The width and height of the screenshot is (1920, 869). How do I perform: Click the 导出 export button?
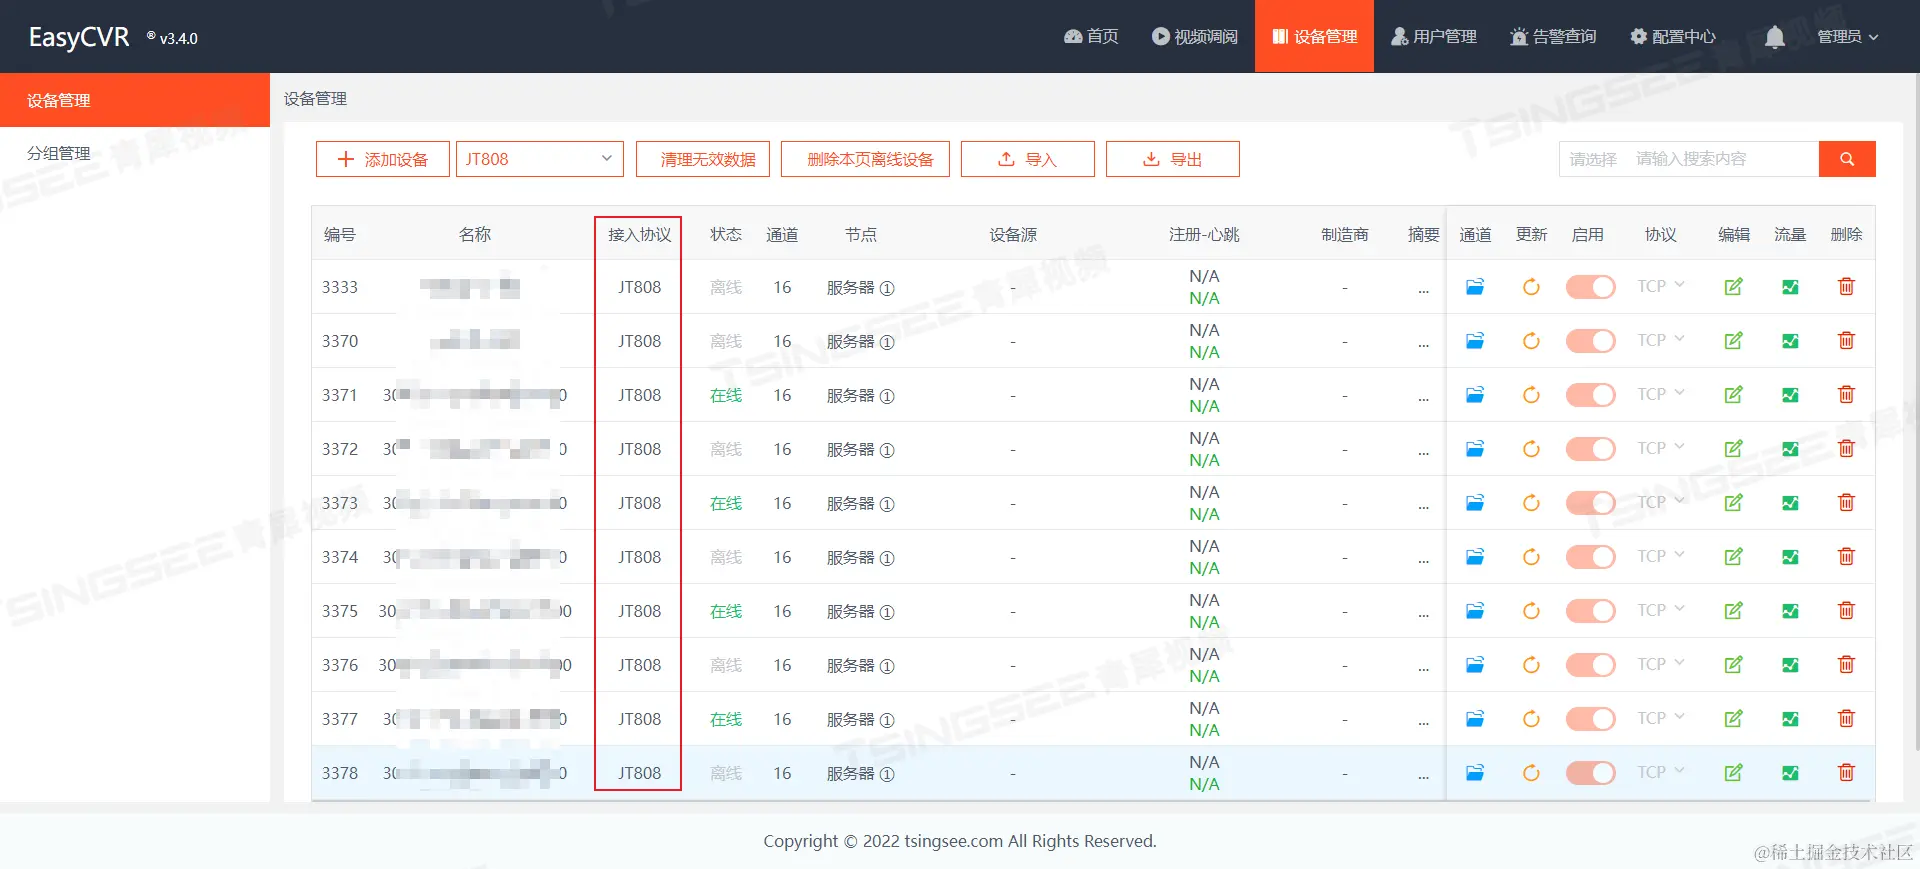click(x=1173, y=159)
